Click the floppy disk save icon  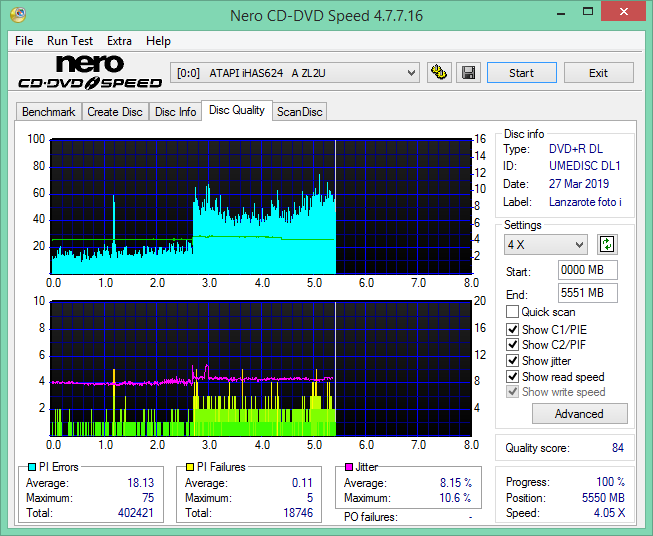pos(469,73)
